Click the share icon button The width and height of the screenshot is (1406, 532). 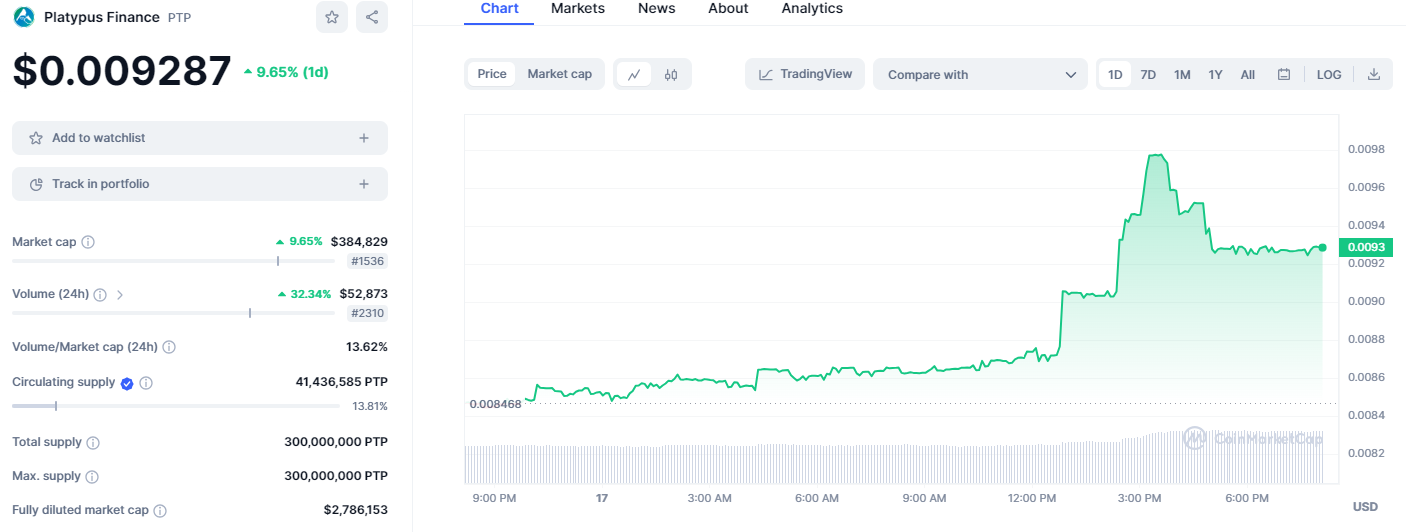[x=371, y=17]
